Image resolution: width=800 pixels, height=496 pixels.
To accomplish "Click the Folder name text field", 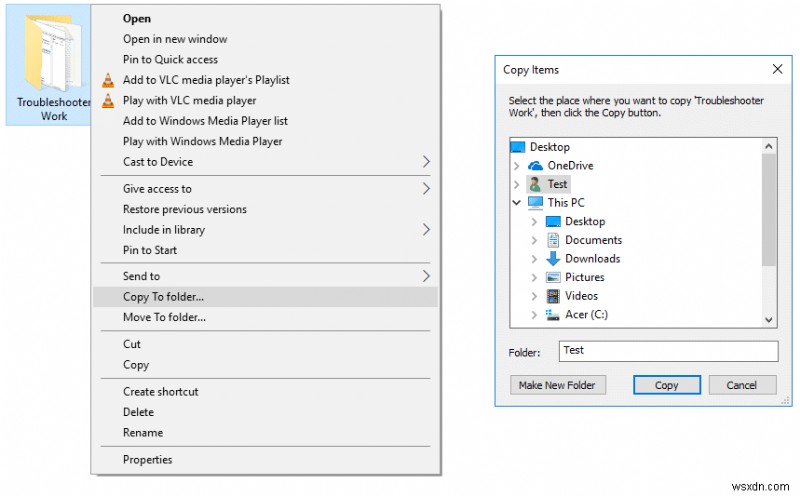I will tap(667, 351).
